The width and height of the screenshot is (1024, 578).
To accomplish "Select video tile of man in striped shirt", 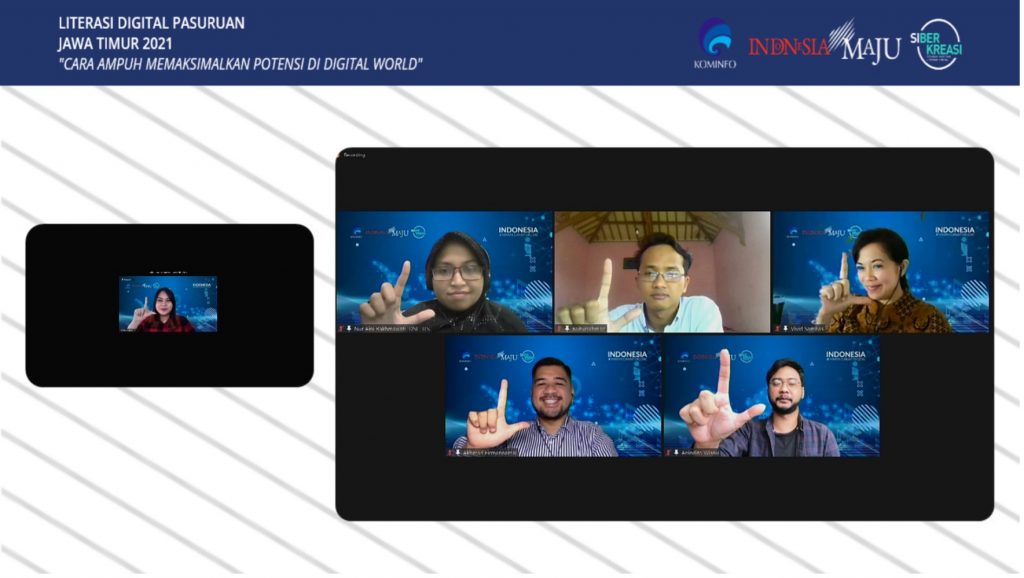I will tap(553, 395).
